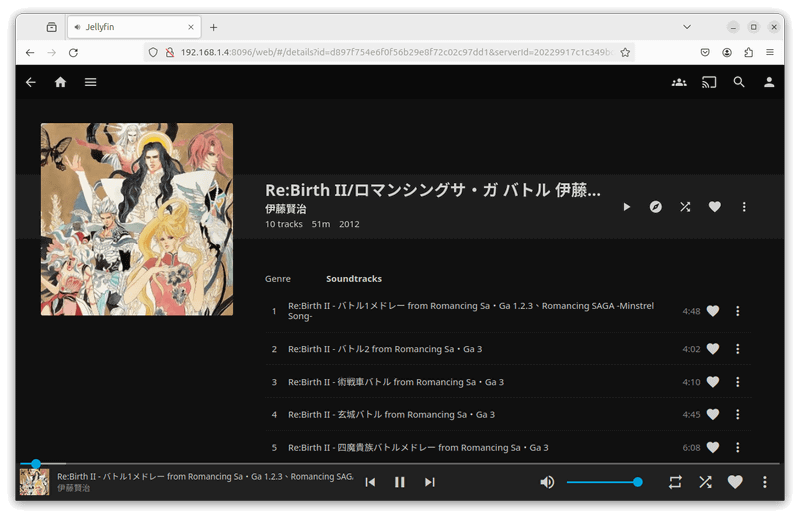Click the album cover art
This screenshot has width=800, height=518.
pyautogui.click(x=137, y=219)
